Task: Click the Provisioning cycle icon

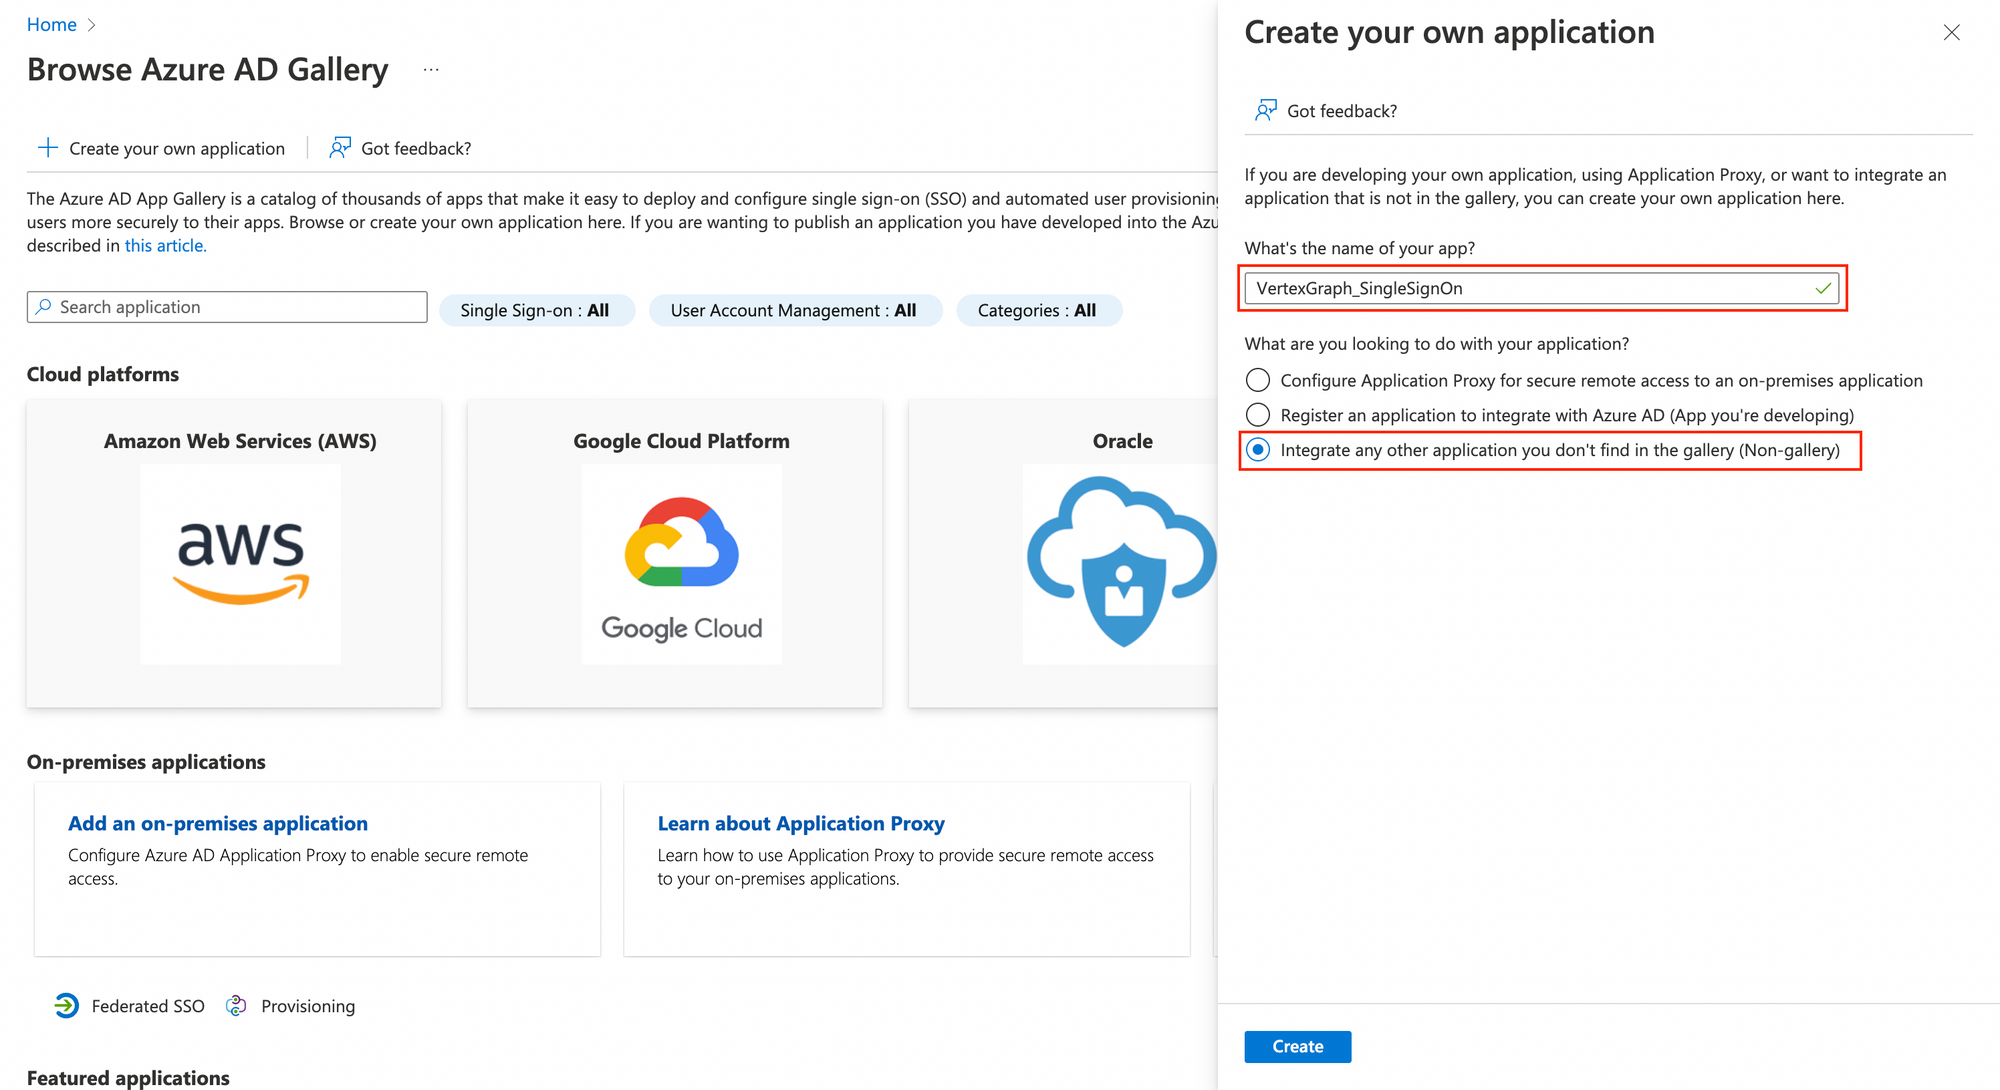Action: click(236, 1006)
